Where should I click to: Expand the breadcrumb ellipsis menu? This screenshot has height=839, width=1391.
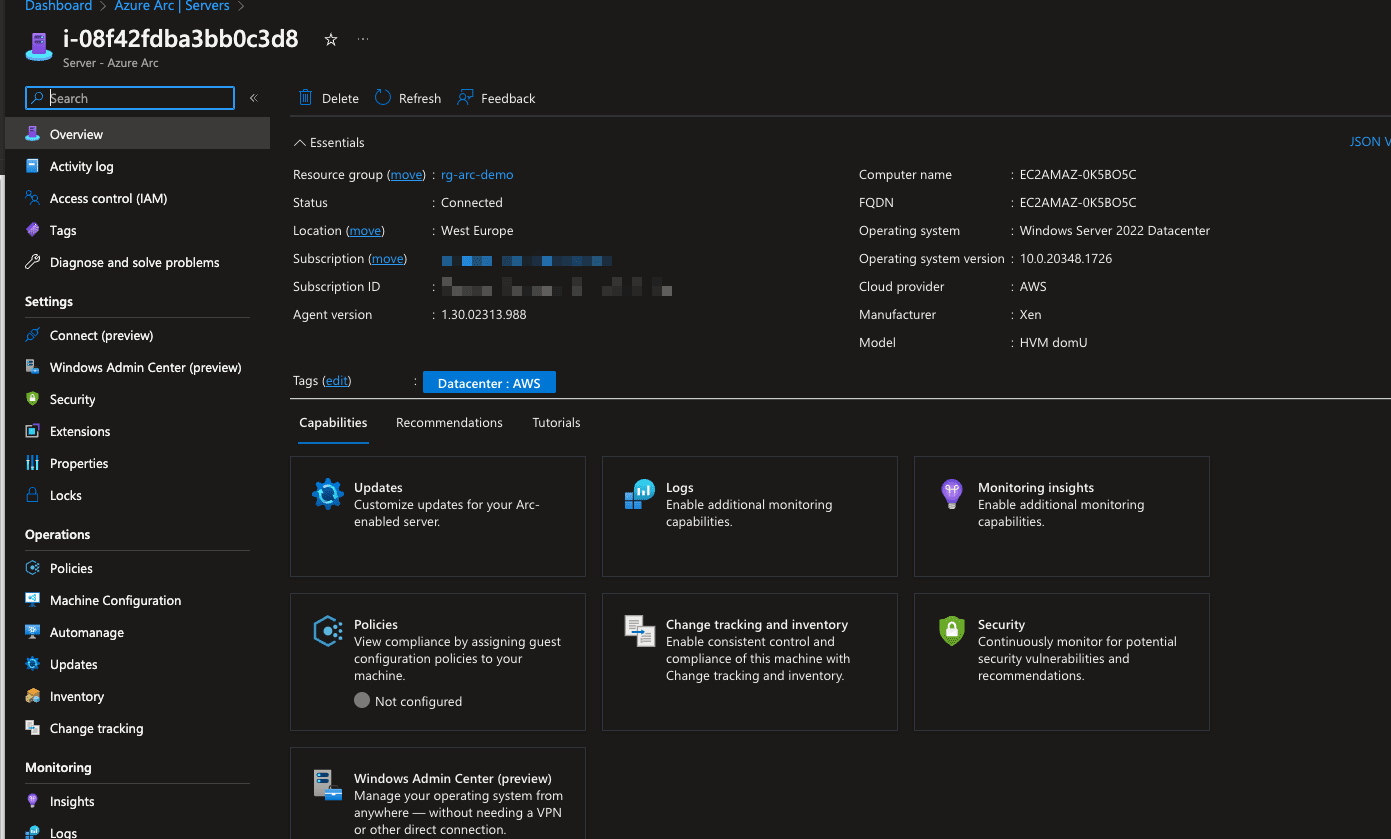(x=362, y=38)
